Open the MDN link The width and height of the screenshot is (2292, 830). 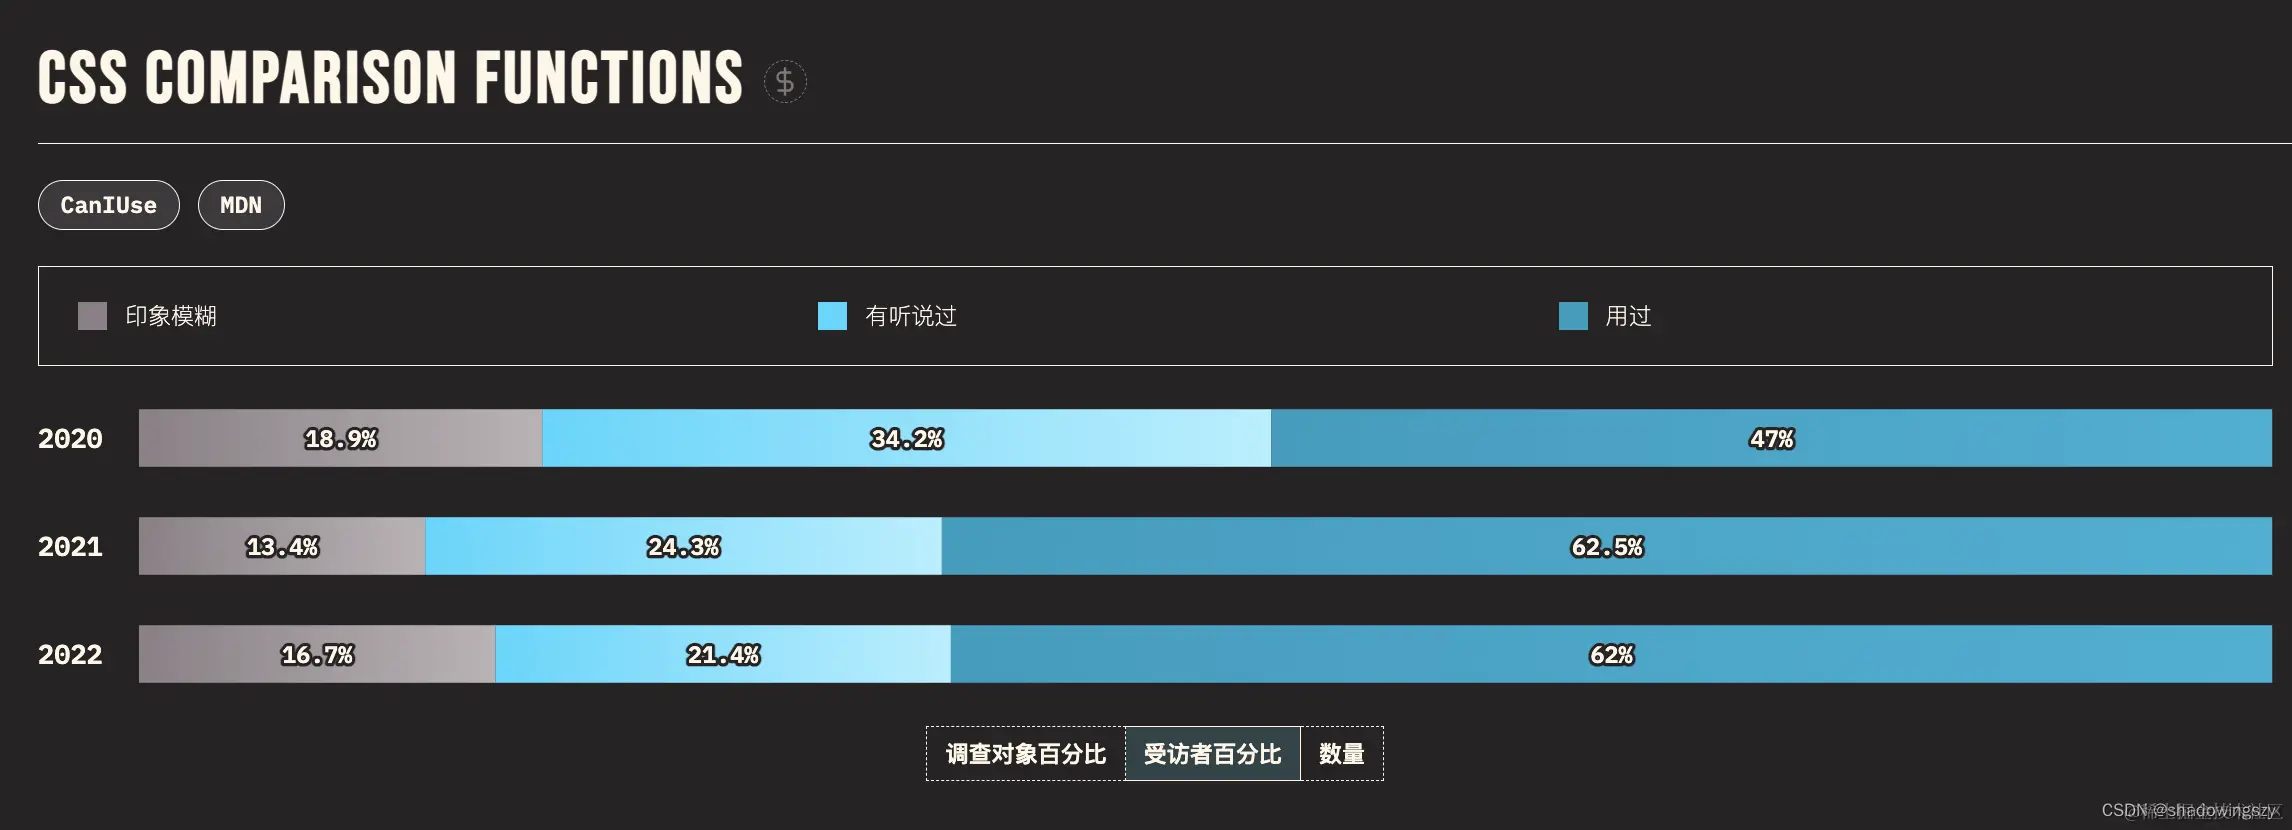tap(241, 205)
